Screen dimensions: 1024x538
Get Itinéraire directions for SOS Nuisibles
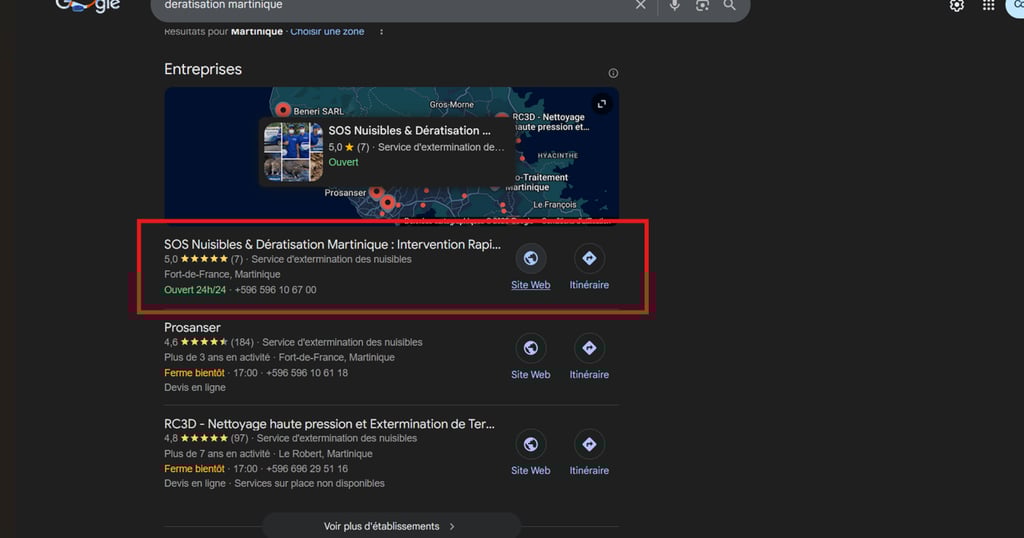pyautogui.click(x=589, y=266)
